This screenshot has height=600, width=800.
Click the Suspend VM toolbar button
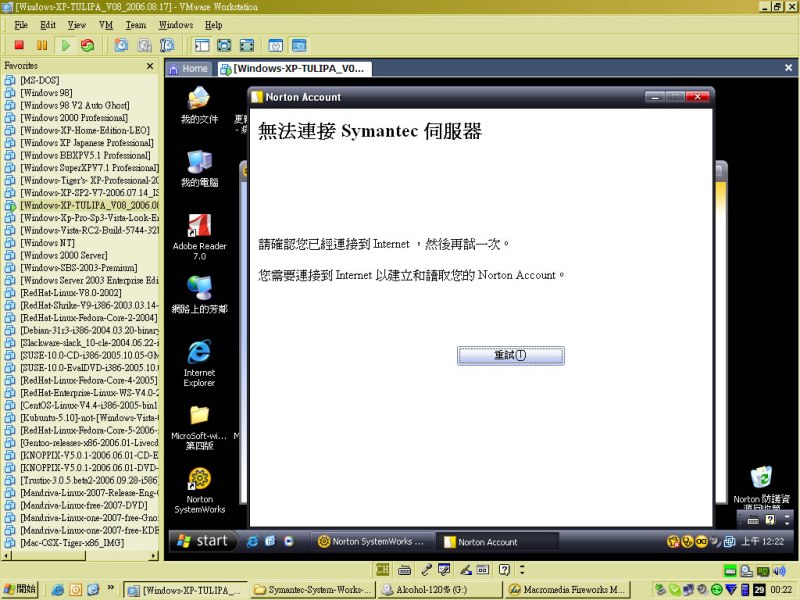(42, 45)
